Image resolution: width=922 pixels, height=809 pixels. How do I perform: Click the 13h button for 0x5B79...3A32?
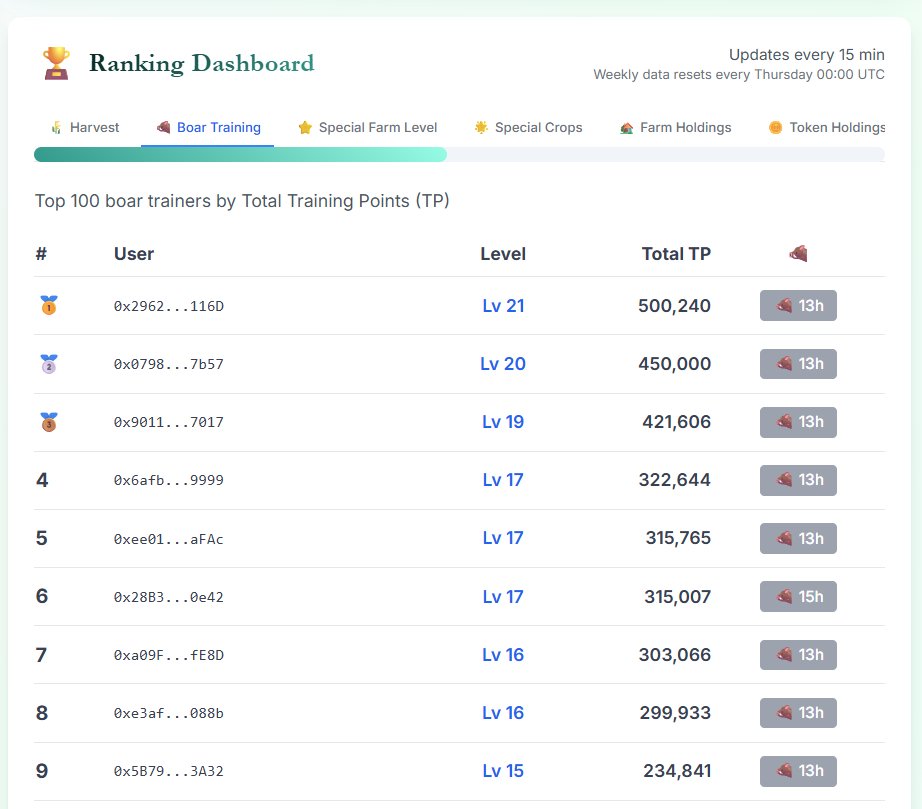[798, 771]
